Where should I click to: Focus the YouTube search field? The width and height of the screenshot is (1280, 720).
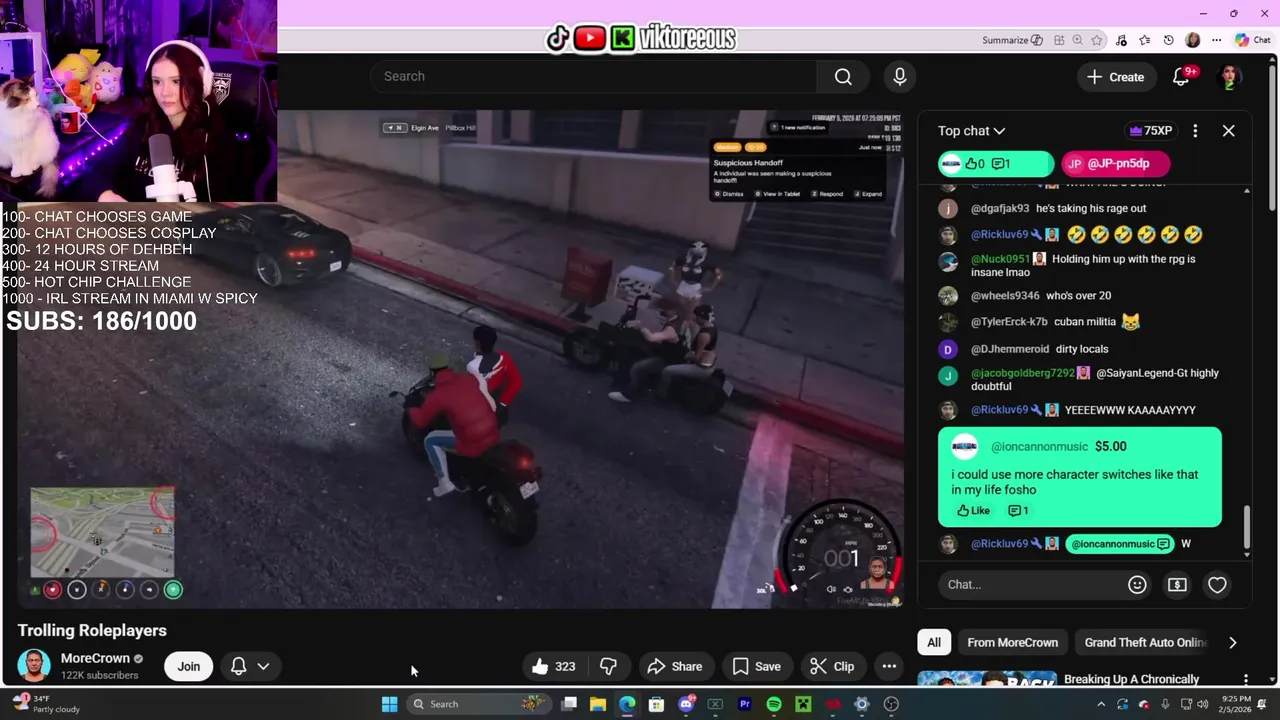[595, 77]
